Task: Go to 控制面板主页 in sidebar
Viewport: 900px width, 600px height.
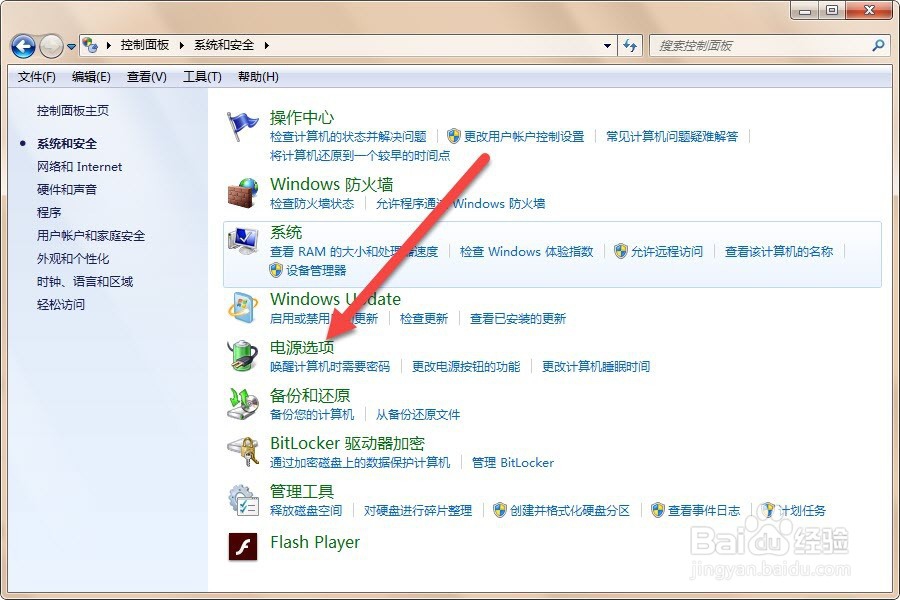Action: (x=72, y=110)
